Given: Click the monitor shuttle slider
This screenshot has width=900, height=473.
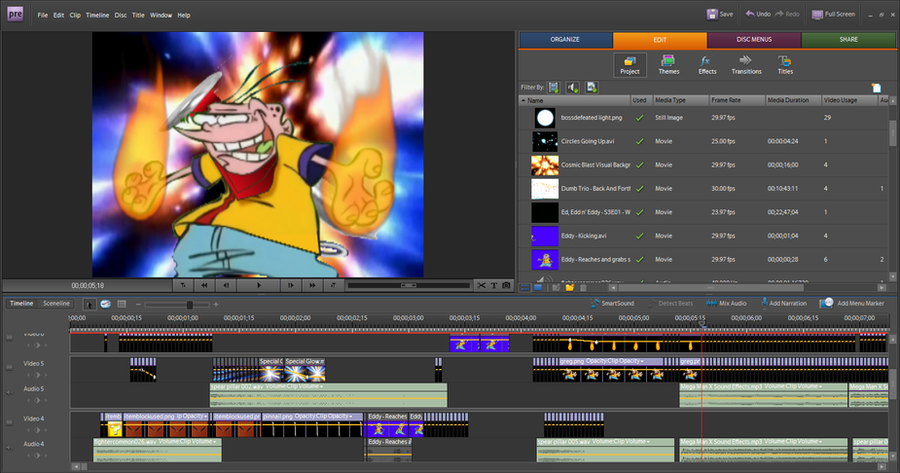Looking at the screenshot, I should point(409,285).
